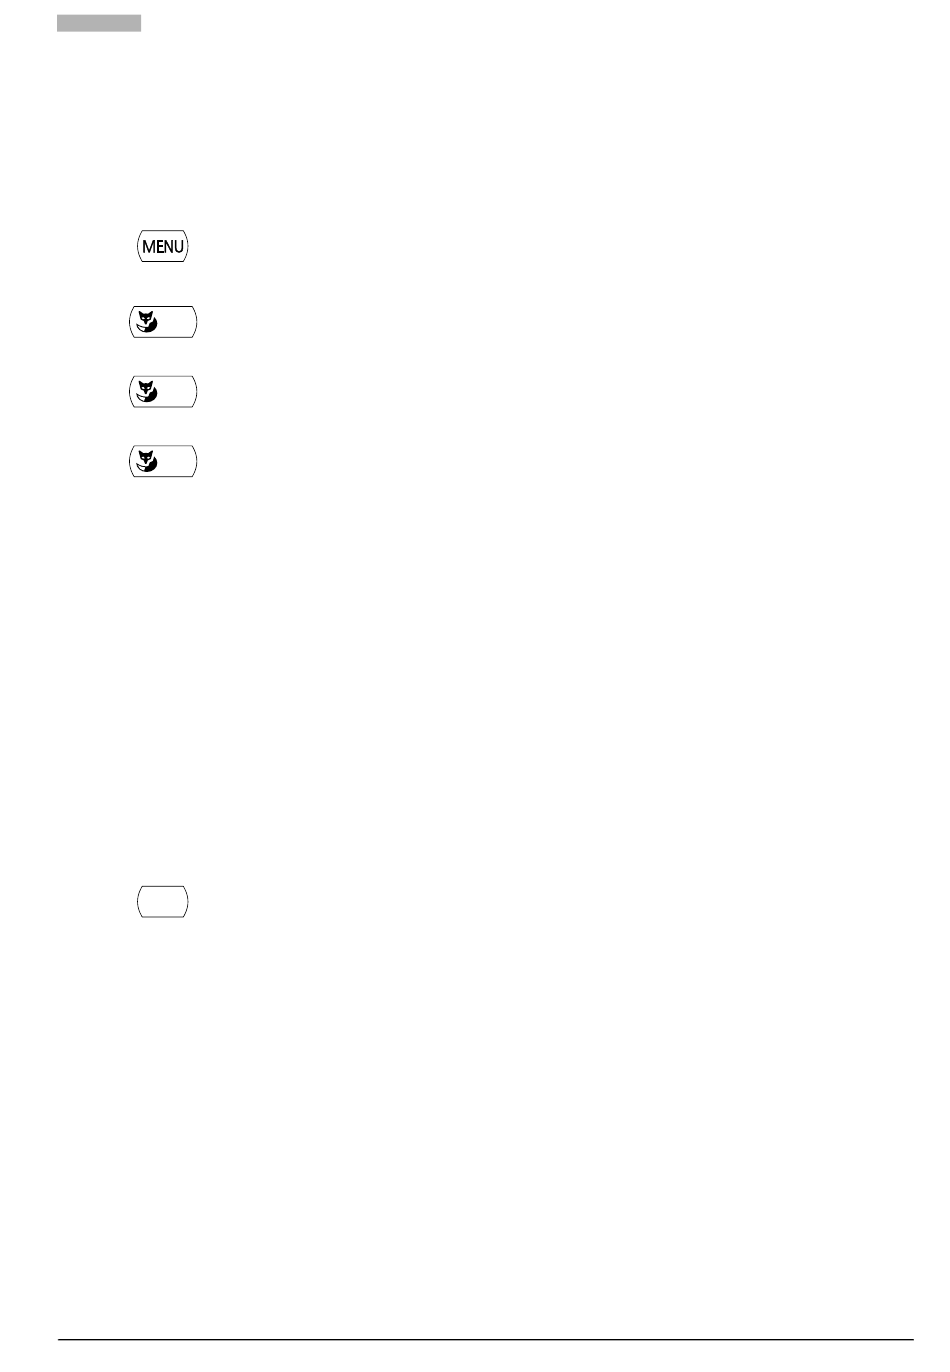Open the menu with the MENU button
The image size is (950, 1372).
pos(163,246)
